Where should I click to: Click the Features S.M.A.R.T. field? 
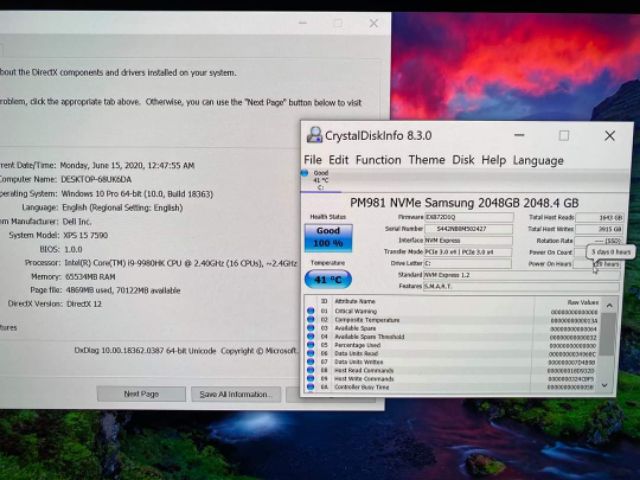(521, 287)
